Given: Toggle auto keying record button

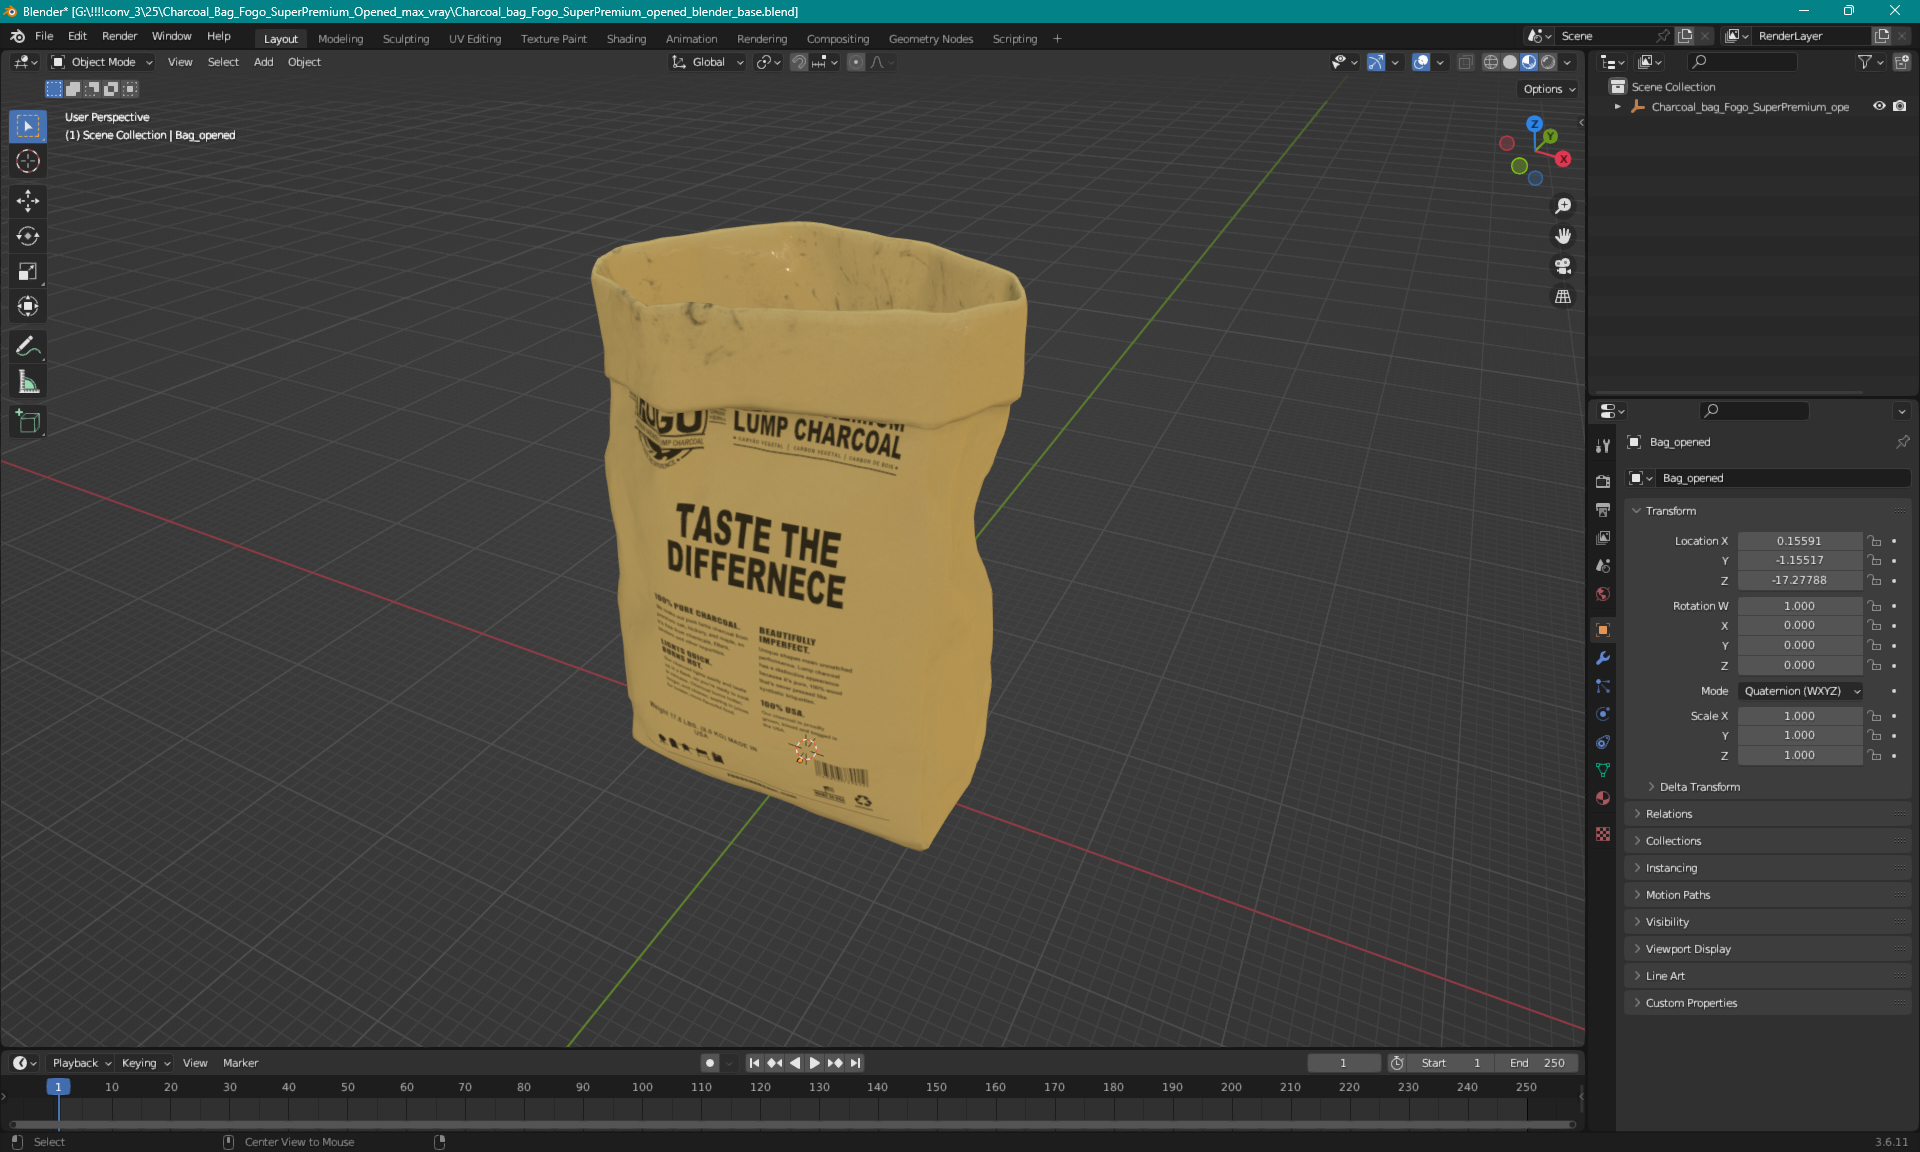Looking at the screenshot, I should [709, 1063].
